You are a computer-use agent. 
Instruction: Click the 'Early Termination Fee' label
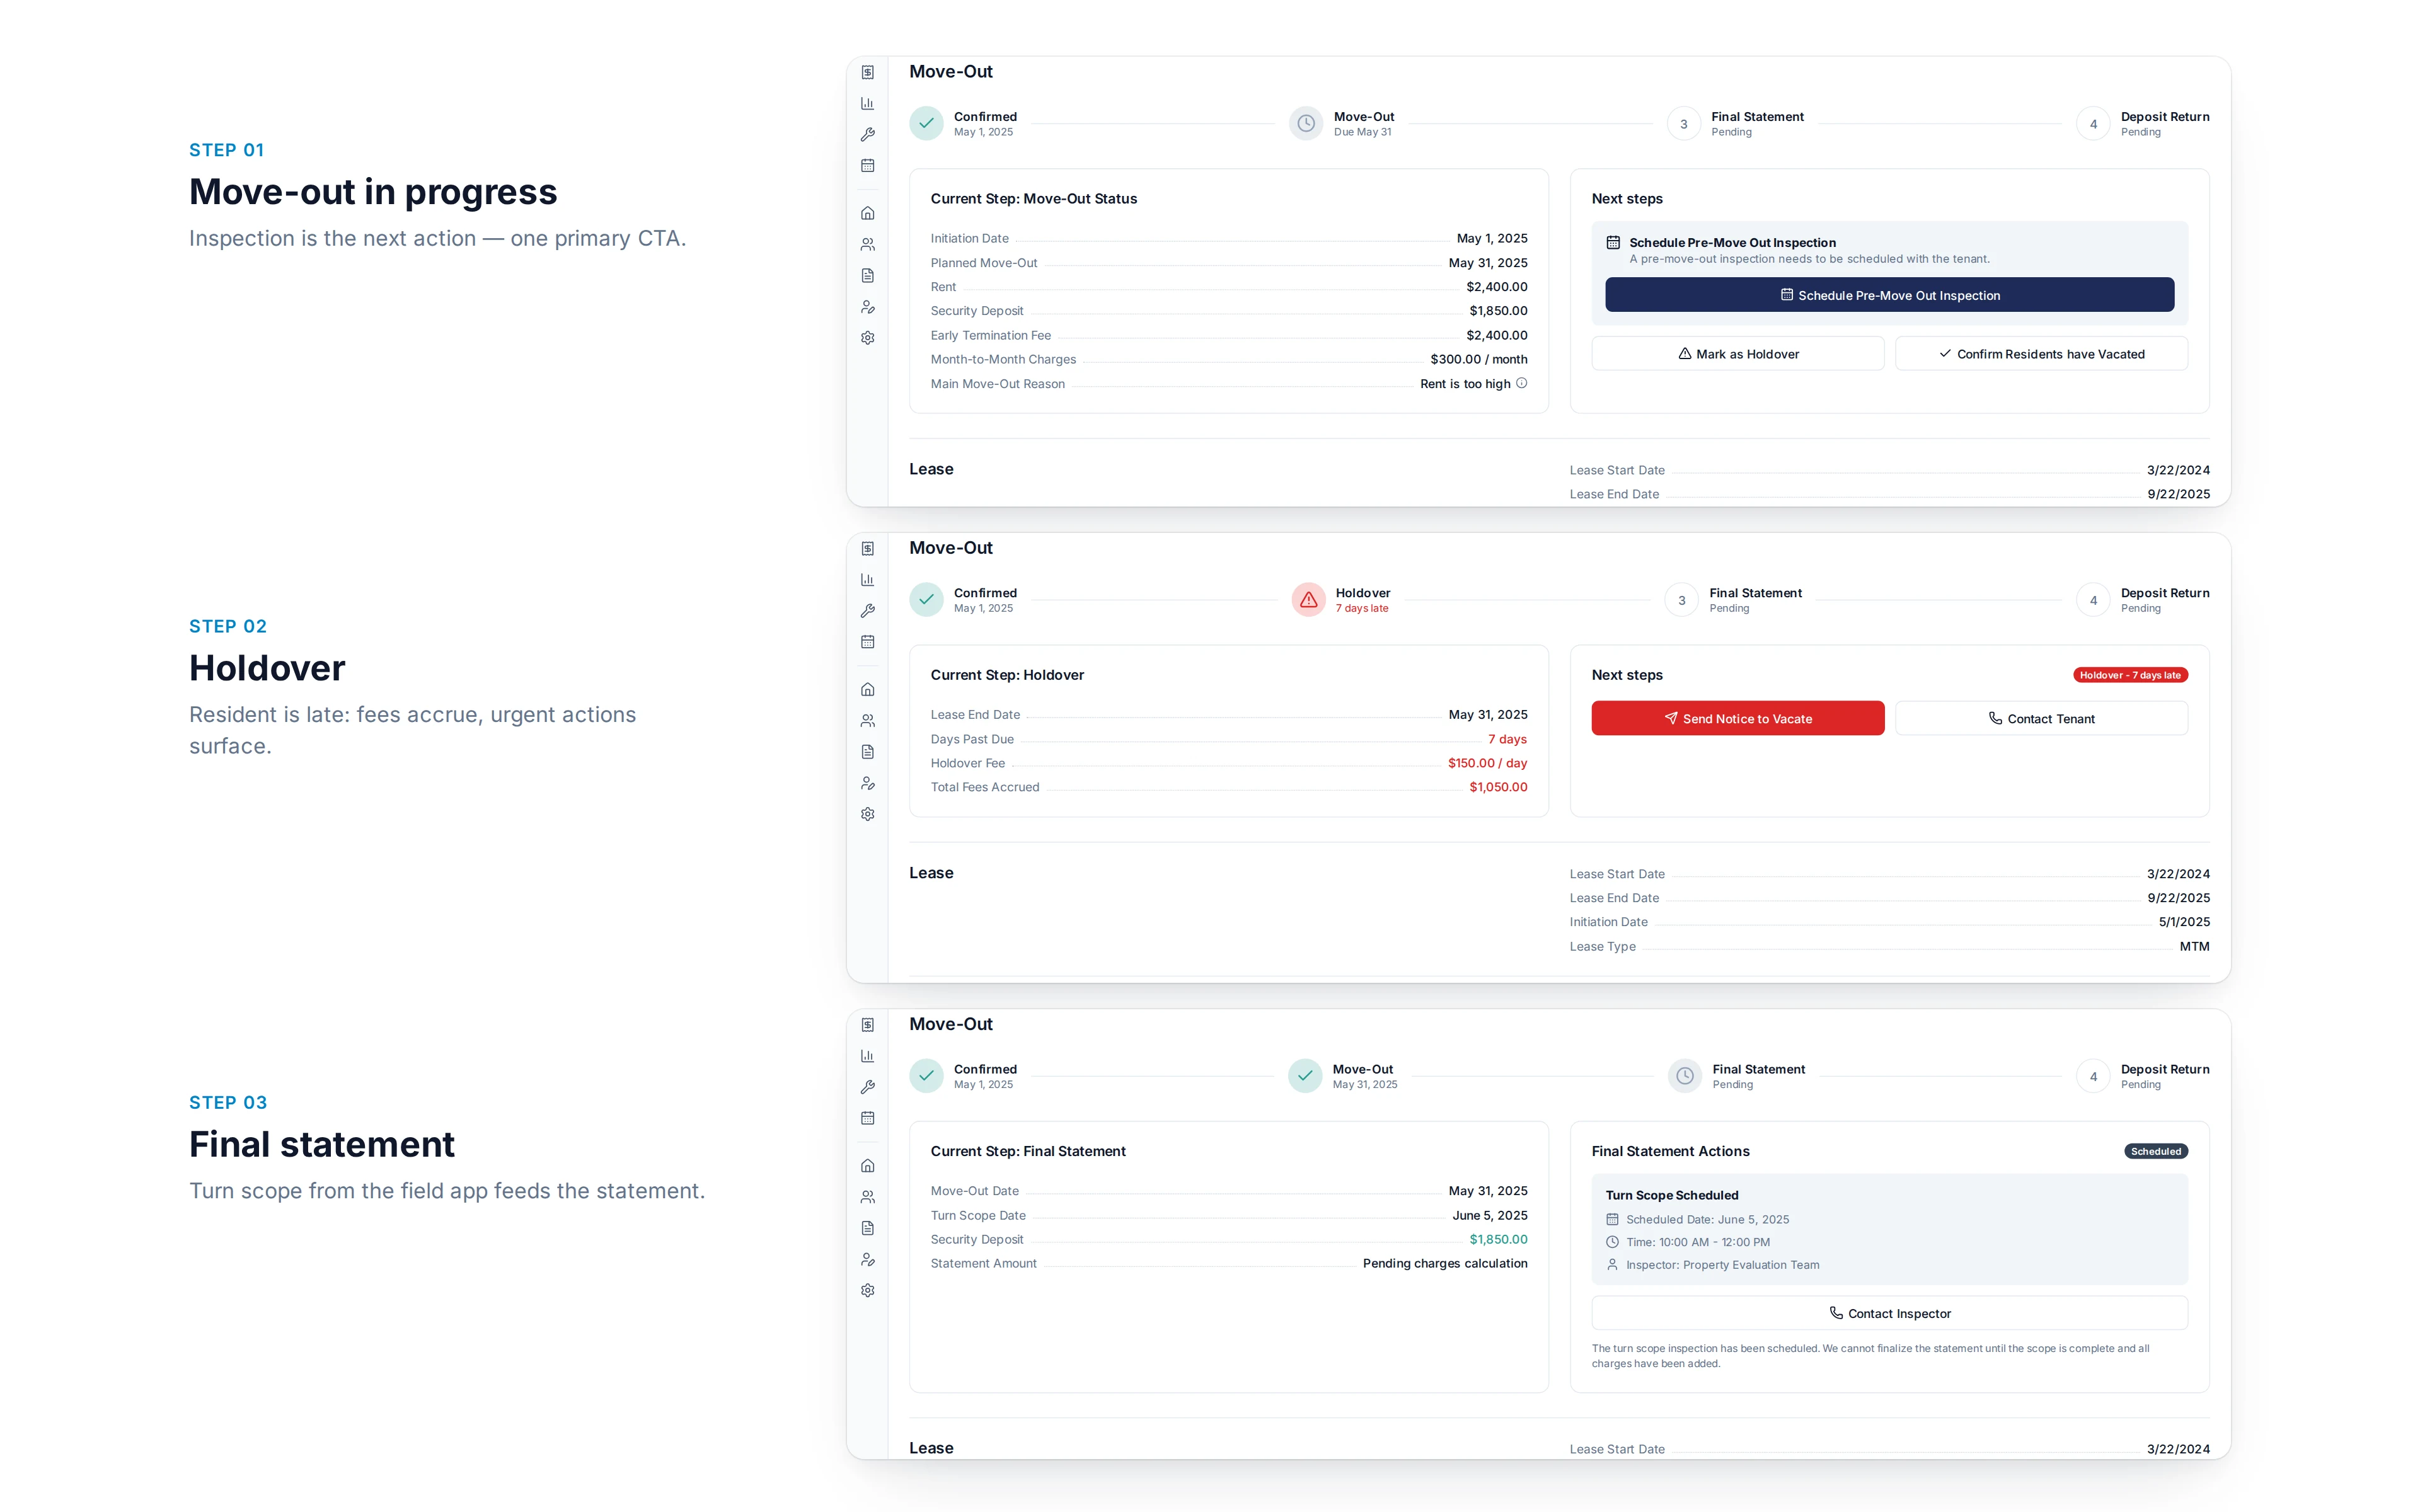tap(990, 335)
